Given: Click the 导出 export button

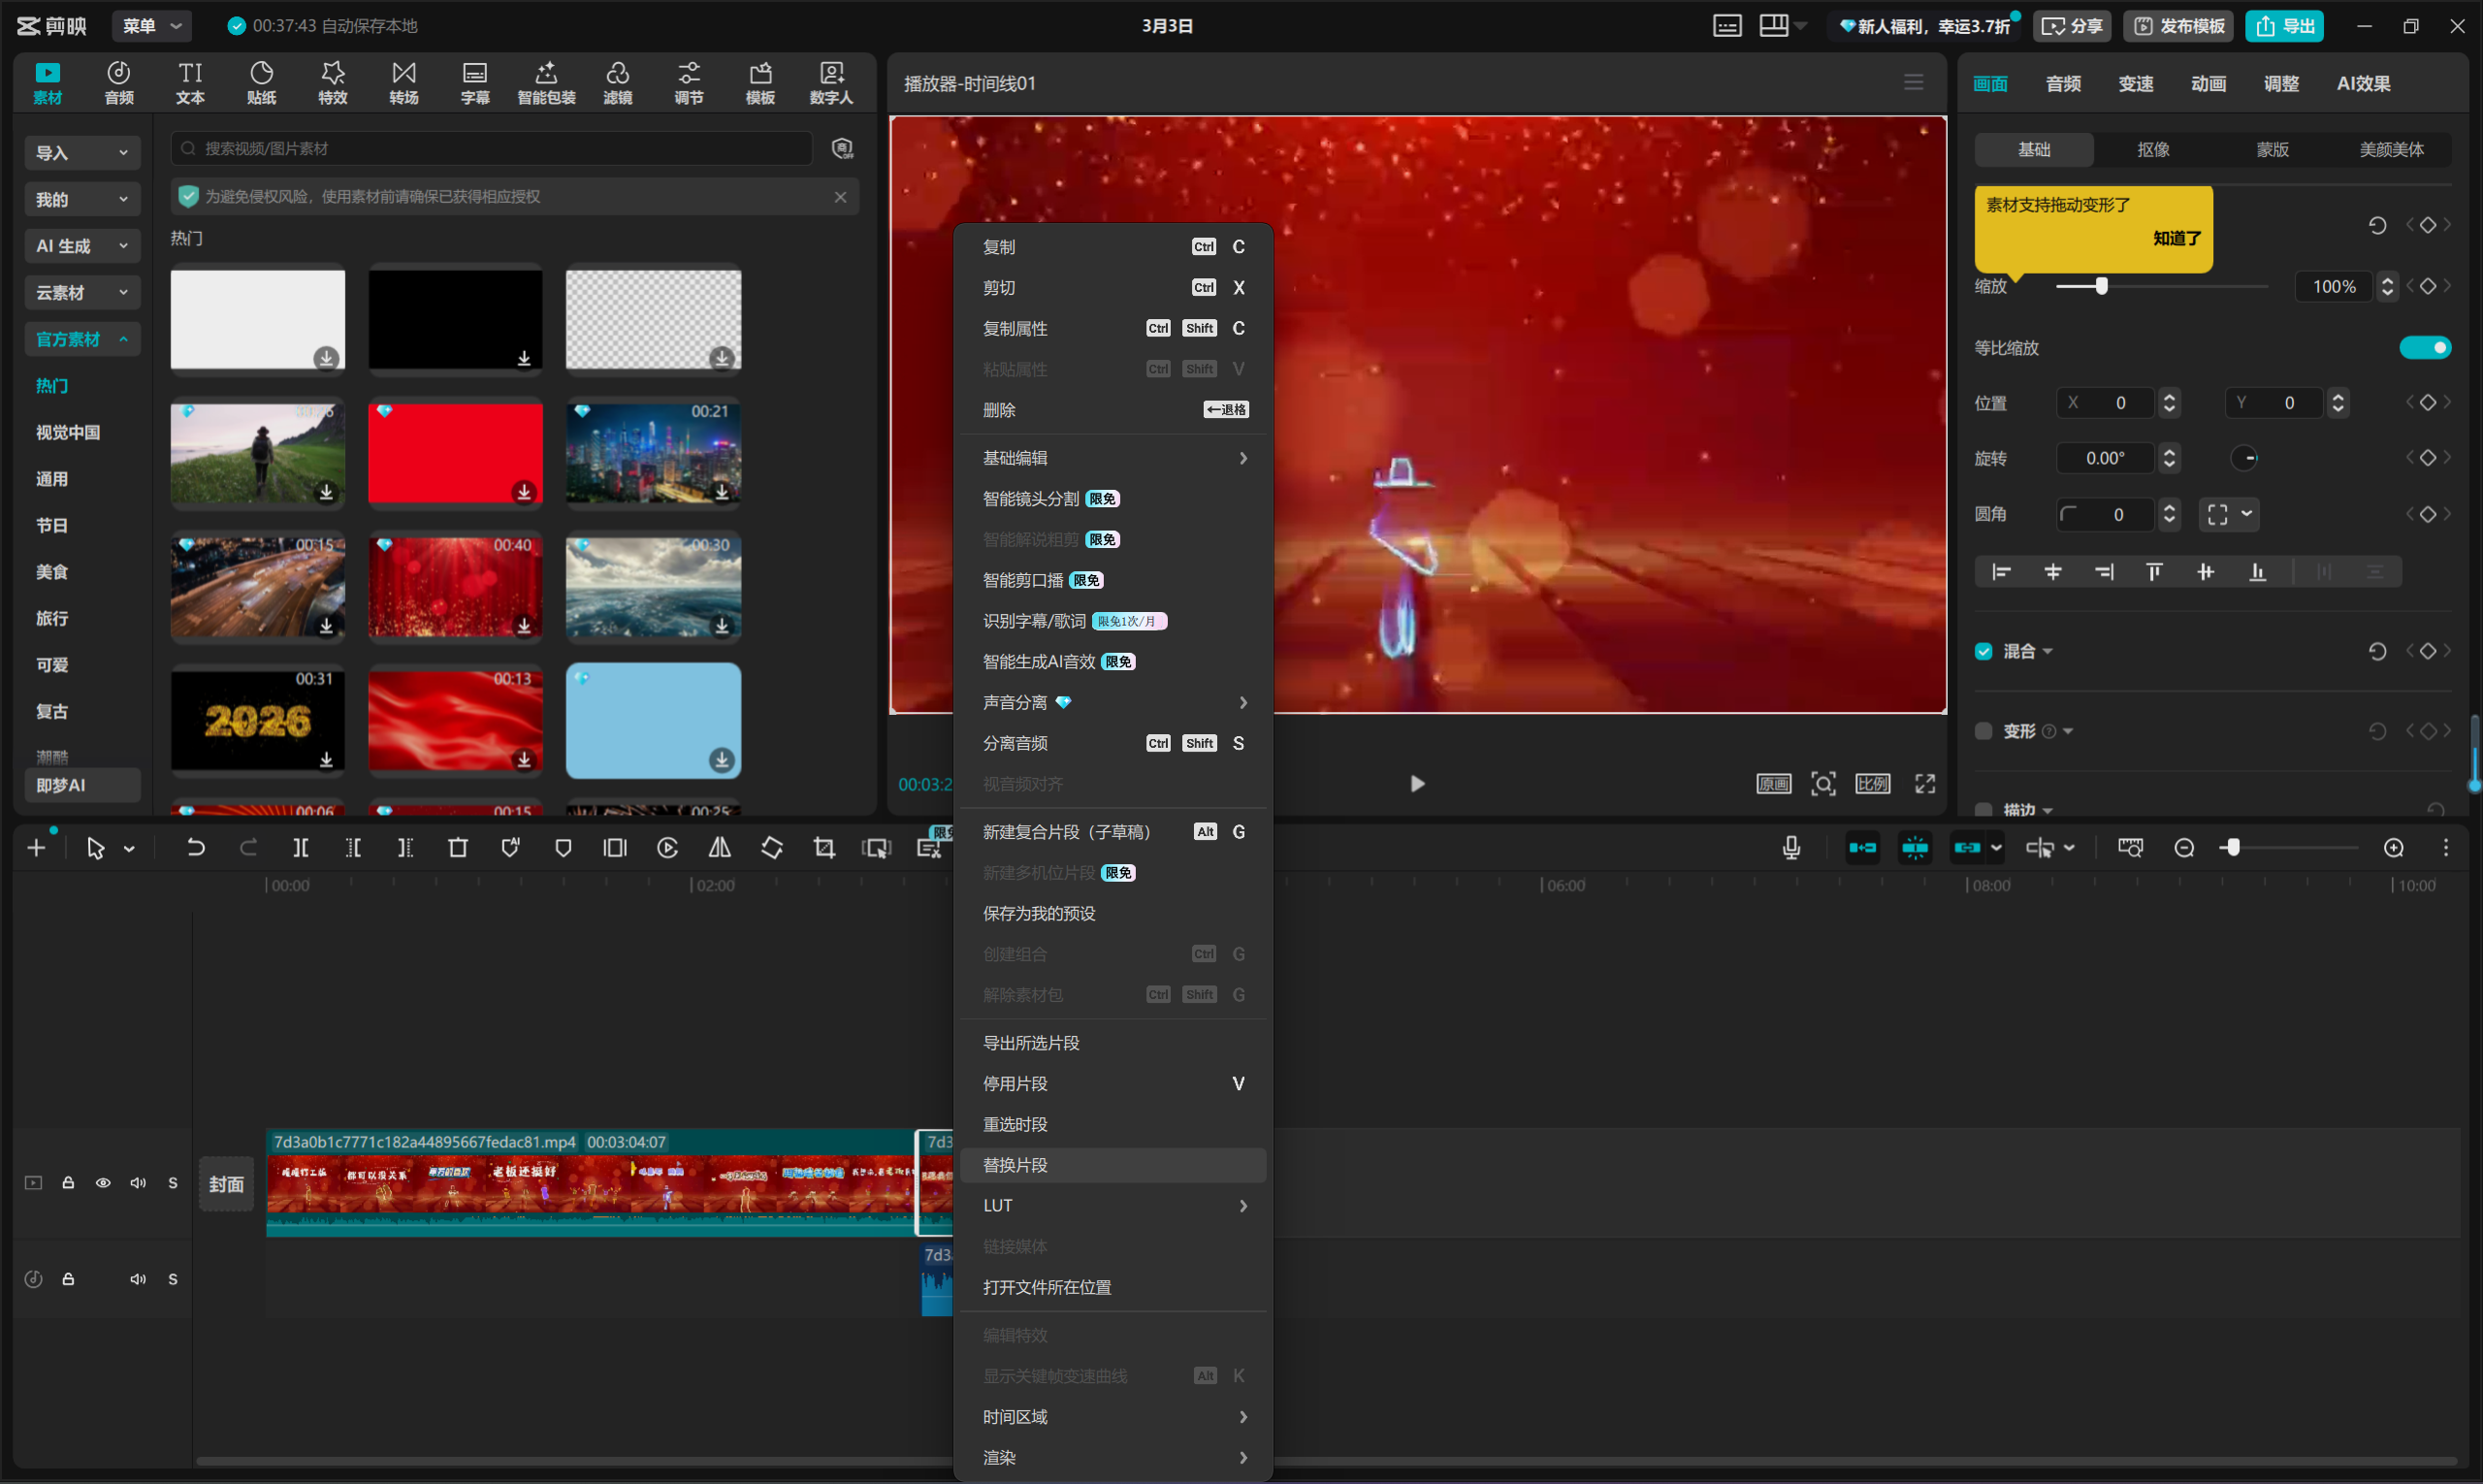Looking at the screenshot, I should (2284, 26).
